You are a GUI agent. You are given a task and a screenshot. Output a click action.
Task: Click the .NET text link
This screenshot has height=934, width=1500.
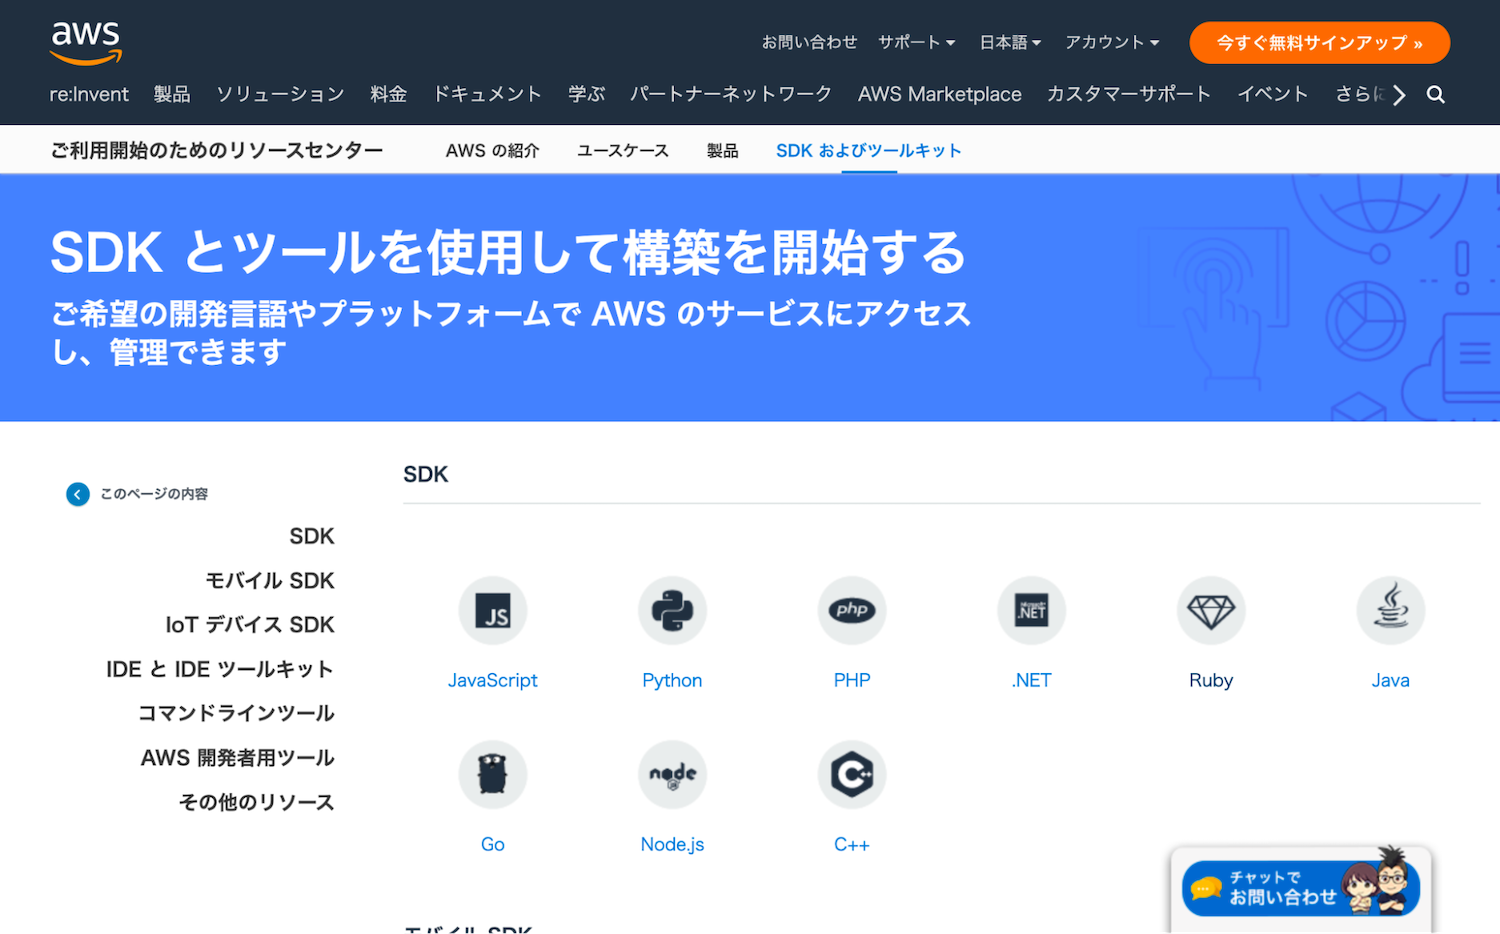[x=1032, y=680]
